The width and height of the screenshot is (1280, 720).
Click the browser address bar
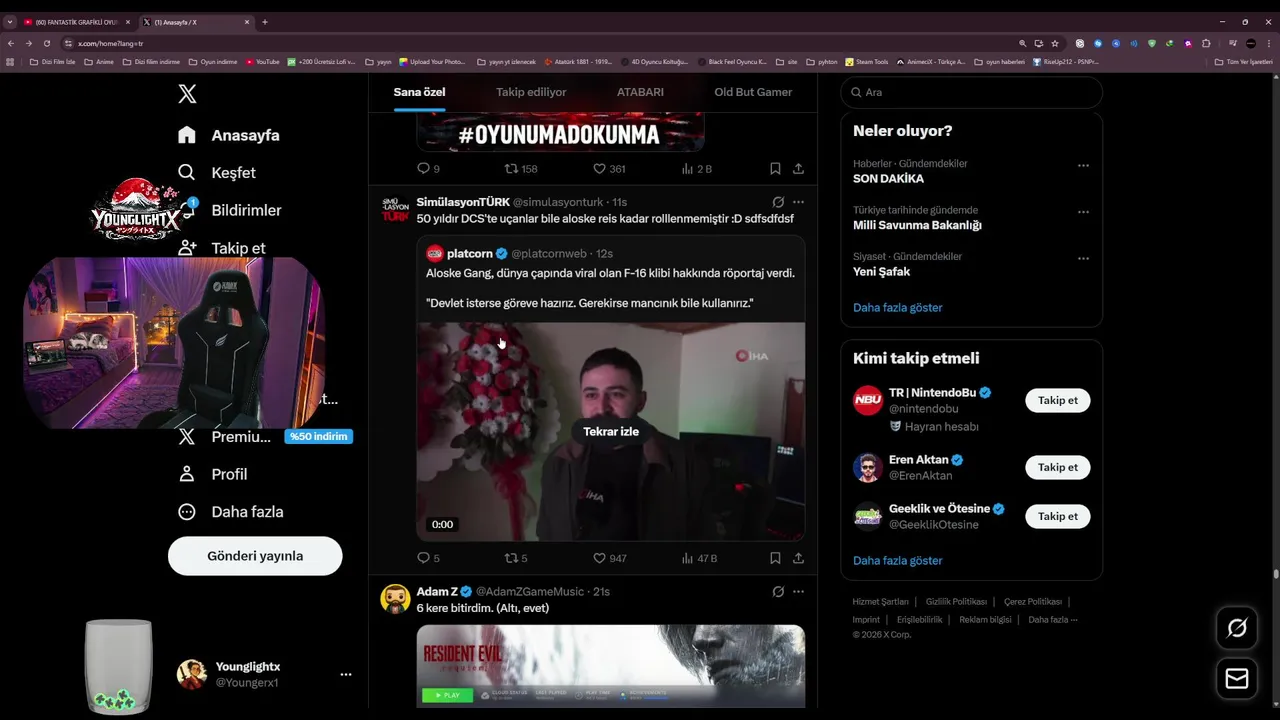click(x=540, y=44)
